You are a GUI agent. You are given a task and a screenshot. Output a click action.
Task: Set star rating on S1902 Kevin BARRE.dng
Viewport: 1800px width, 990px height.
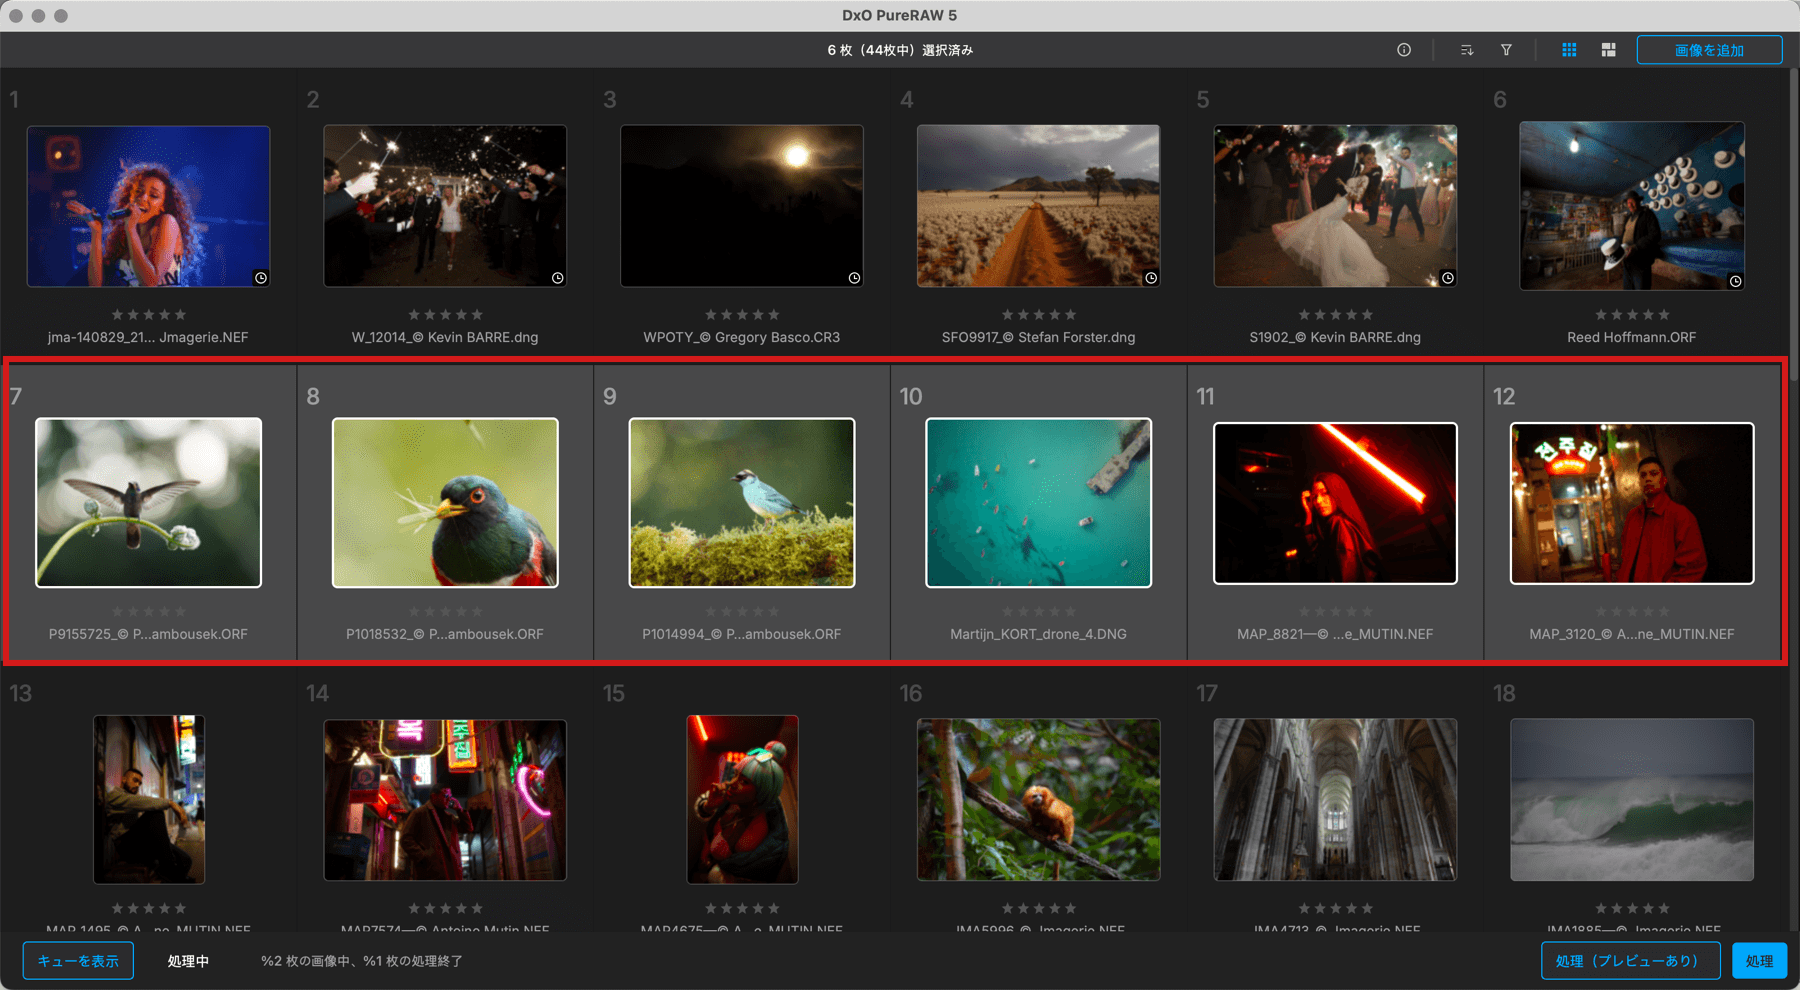1335,314
